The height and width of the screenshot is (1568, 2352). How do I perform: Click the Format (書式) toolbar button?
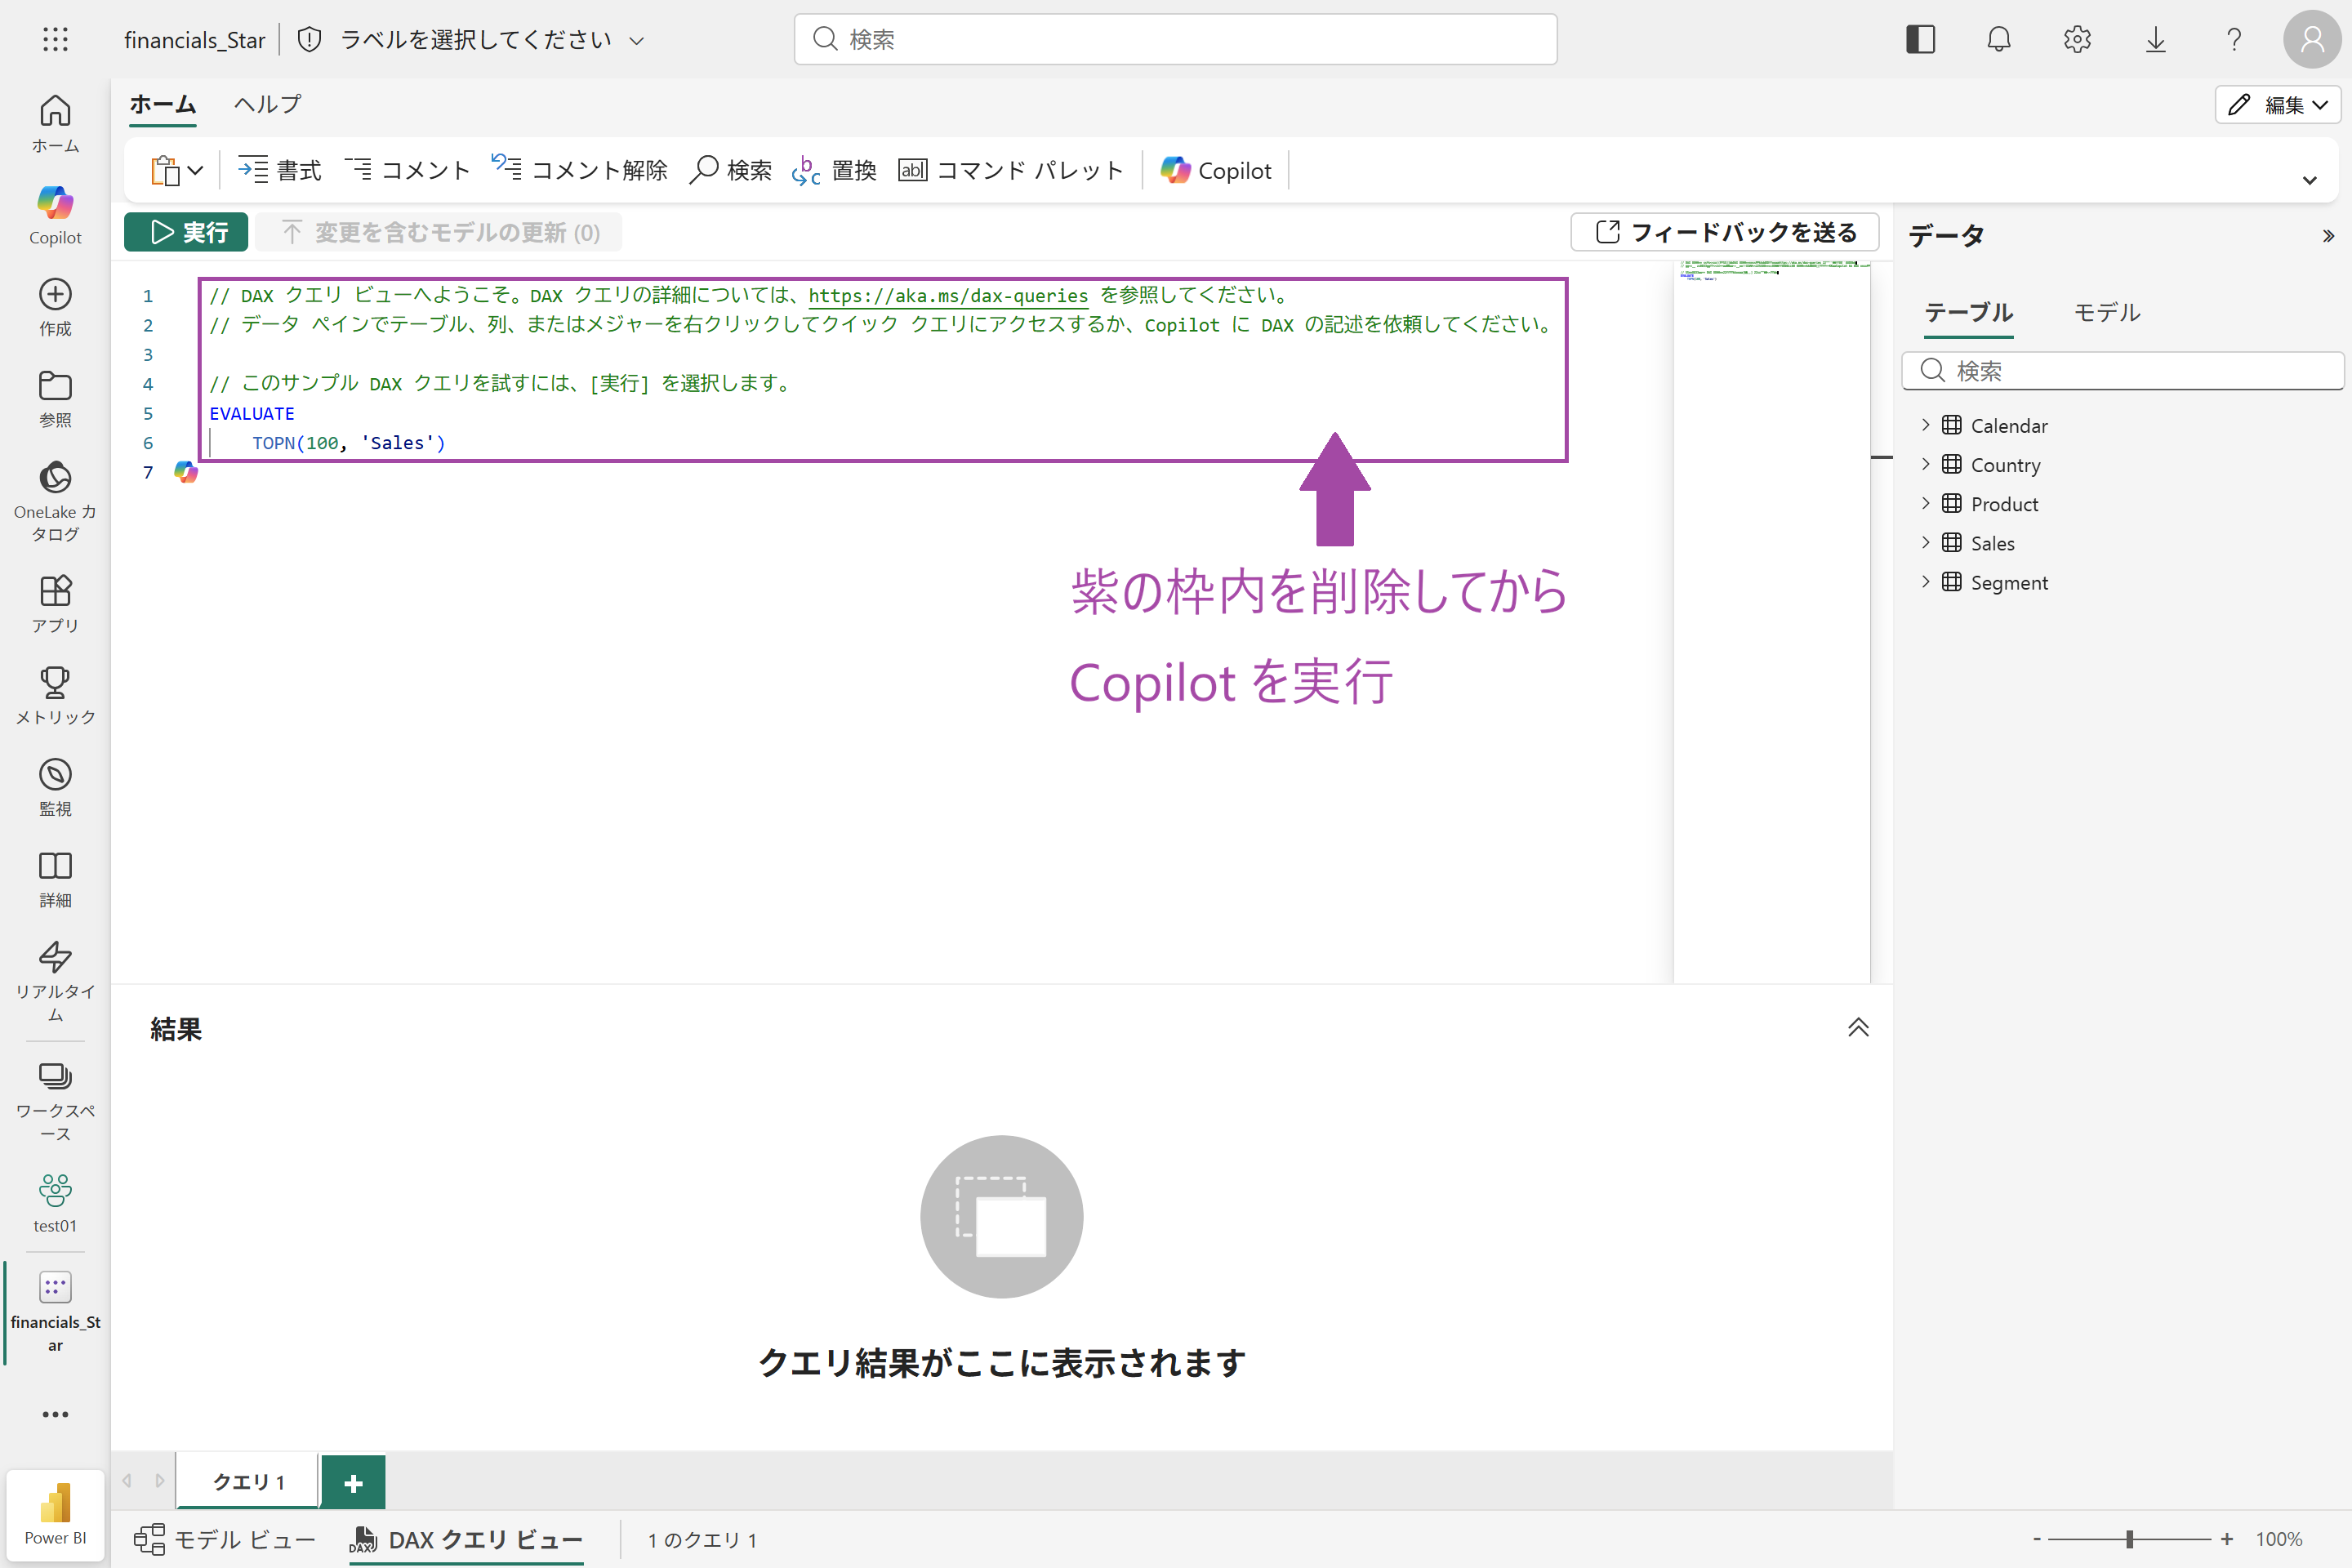point(279,171)
